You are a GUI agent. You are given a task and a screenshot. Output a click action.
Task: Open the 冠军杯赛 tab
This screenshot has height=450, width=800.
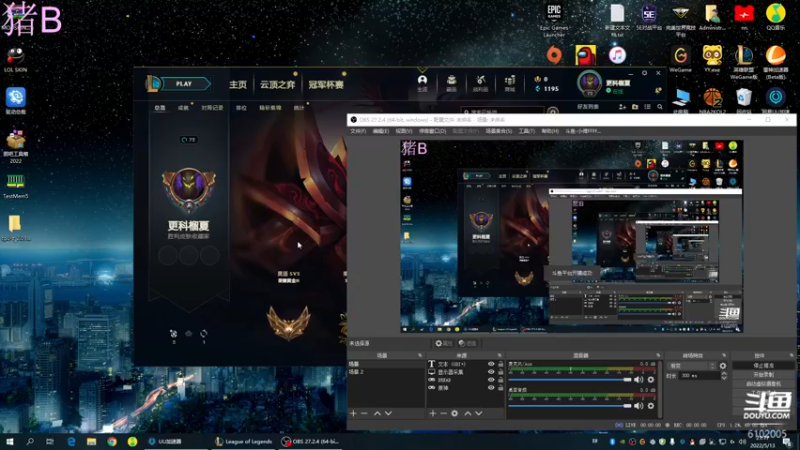pos(326,85)
